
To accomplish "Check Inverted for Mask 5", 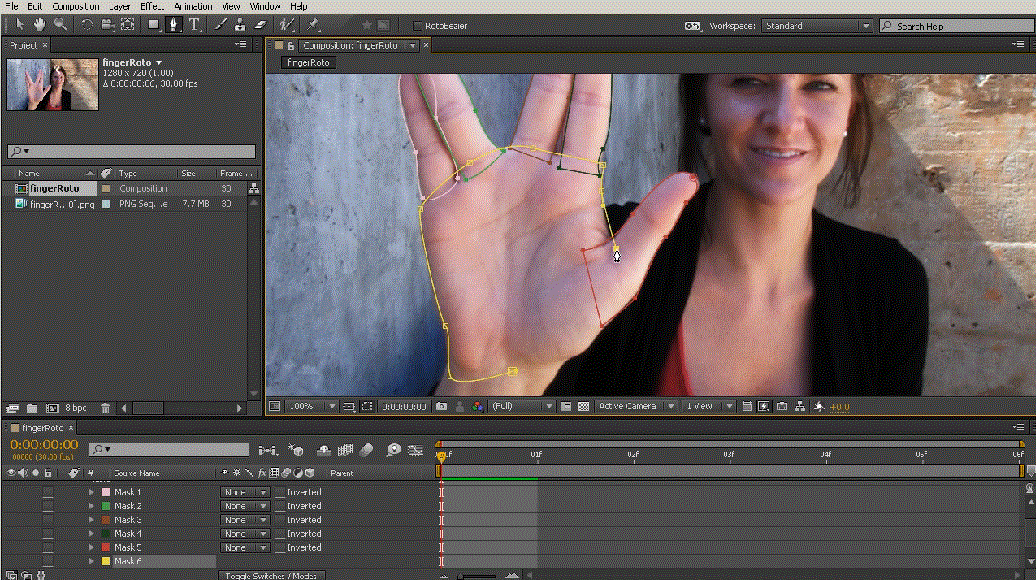I will click(x=280, y=548).
